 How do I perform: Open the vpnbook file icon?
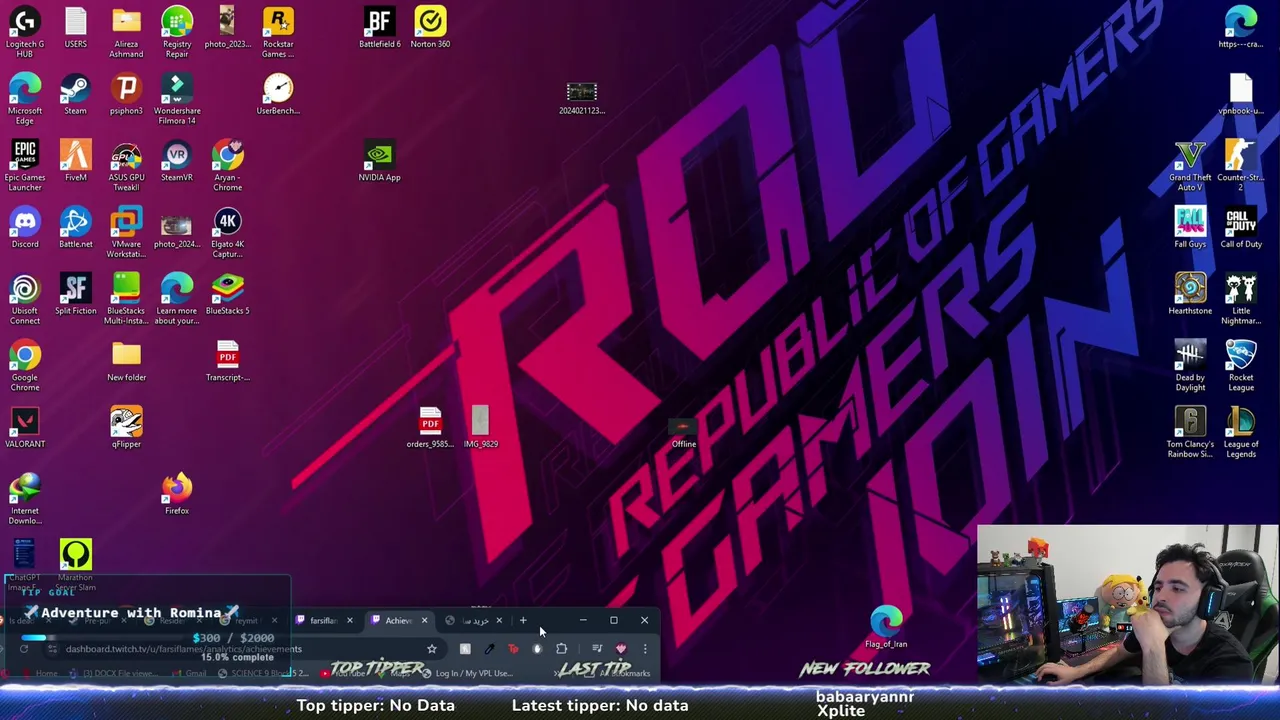click(x=1241, y=95)
